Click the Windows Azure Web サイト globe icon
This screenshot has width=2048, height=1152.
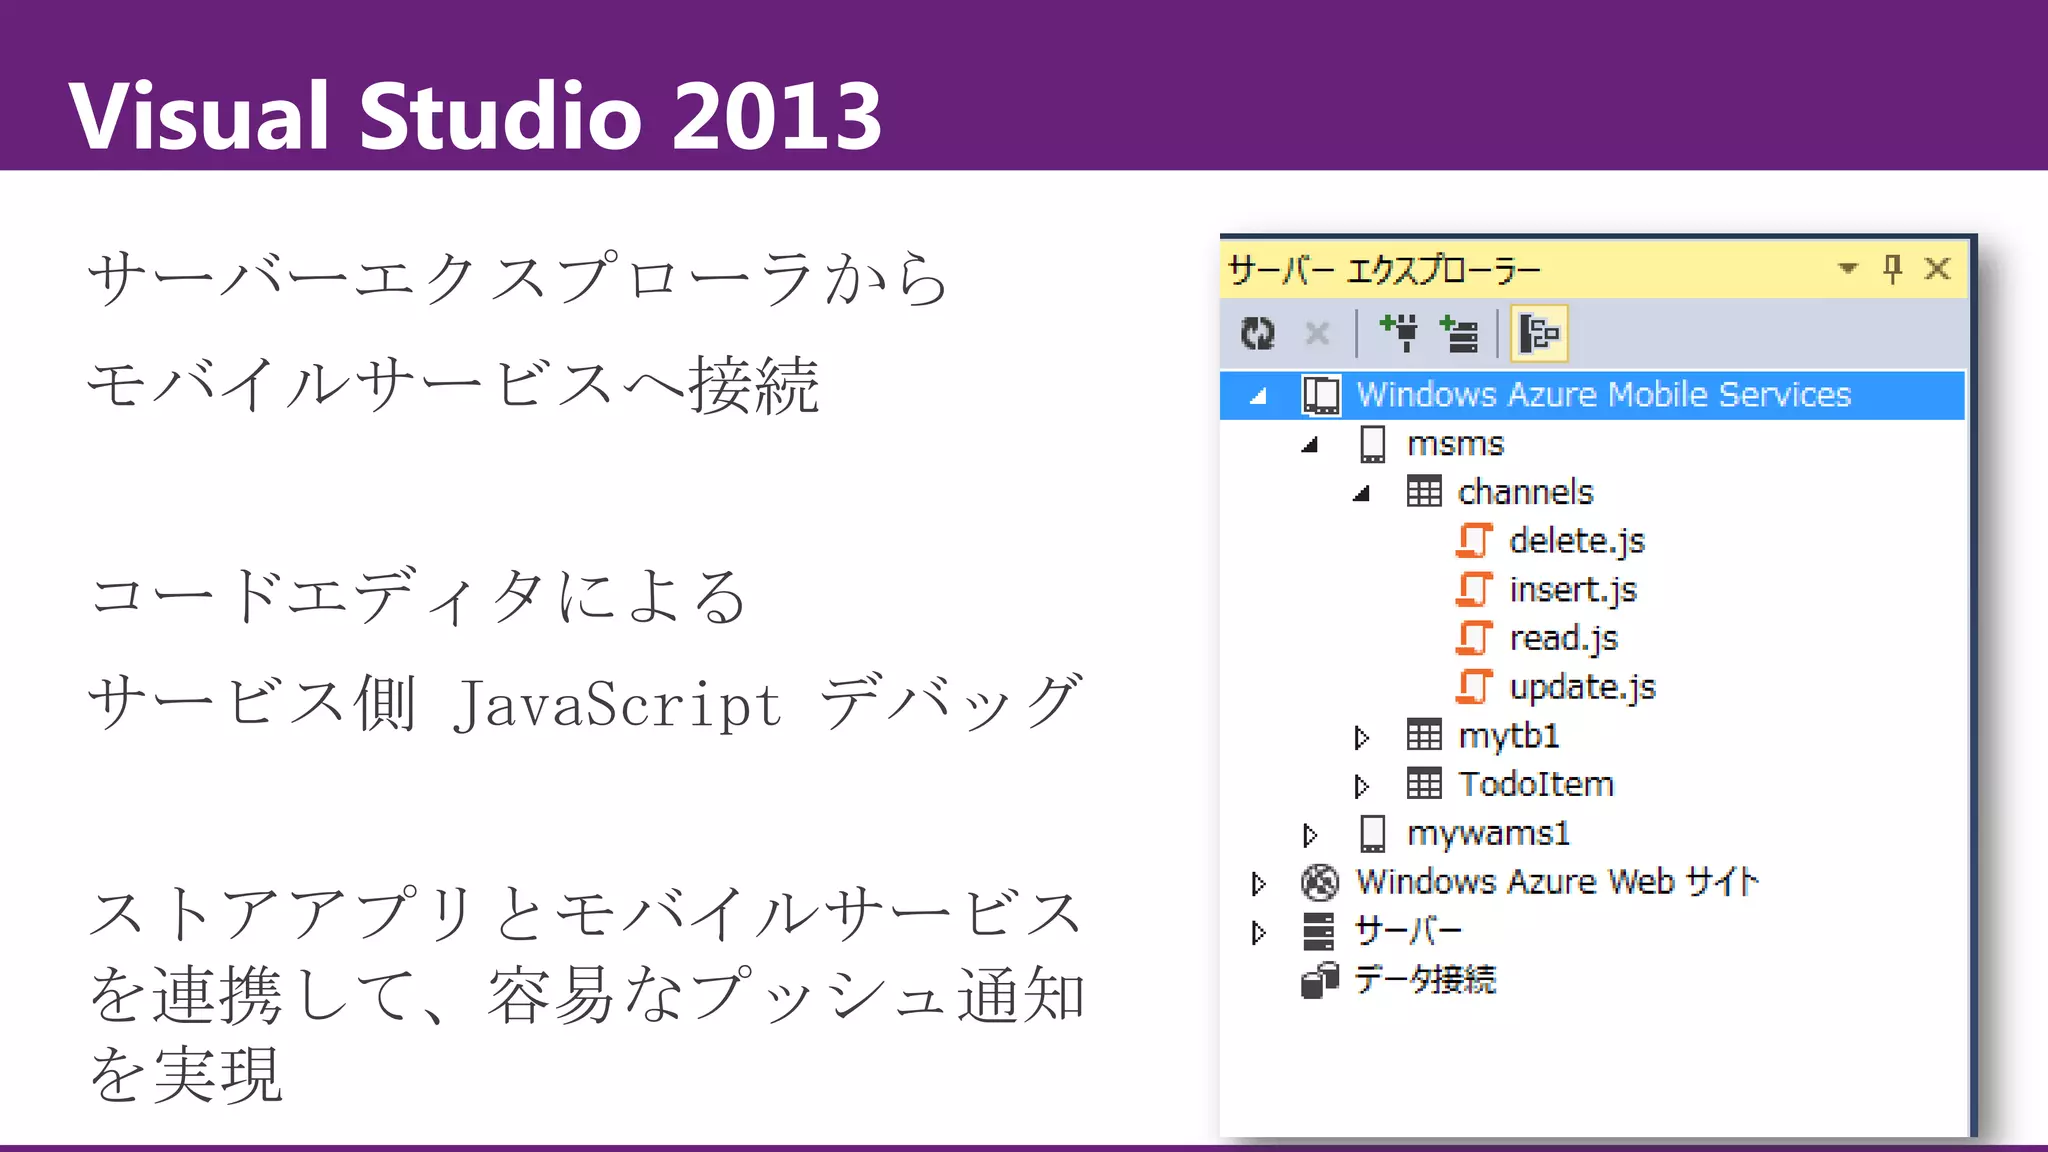click(x=1320, y=882)
